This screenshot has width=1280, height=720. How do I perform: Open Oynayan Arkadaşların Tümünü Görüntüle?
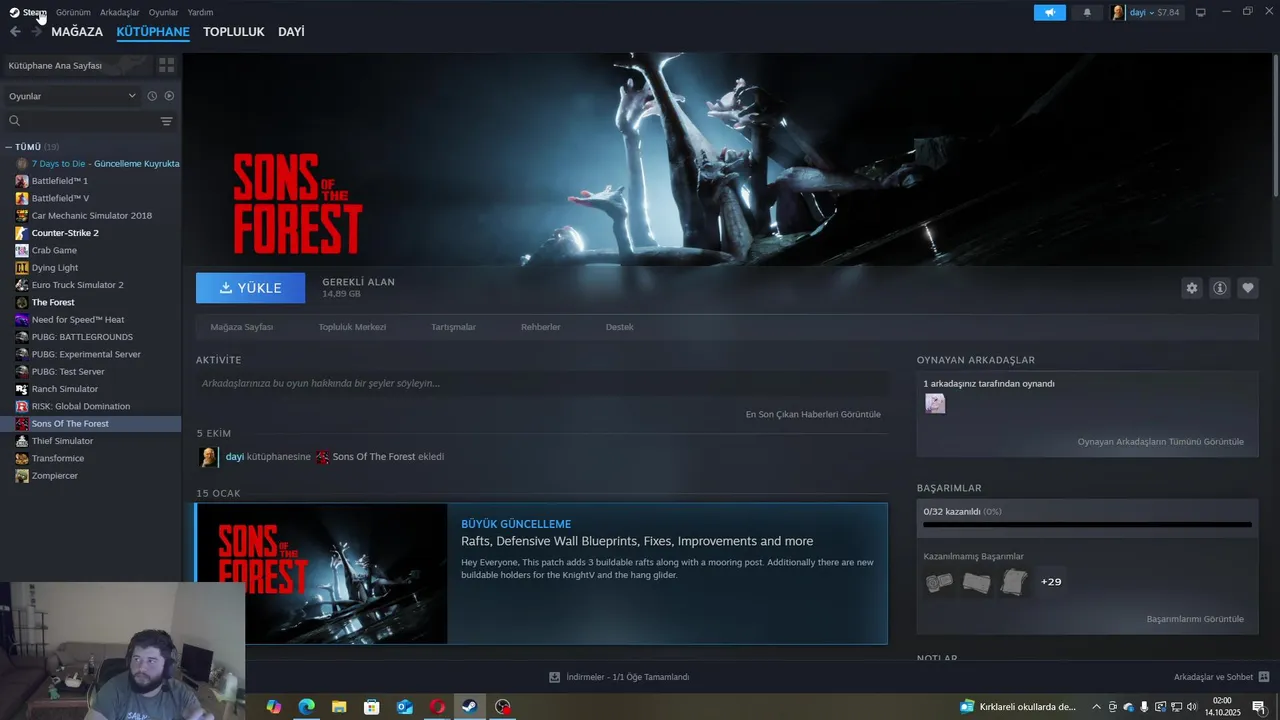click(1161, 441)
